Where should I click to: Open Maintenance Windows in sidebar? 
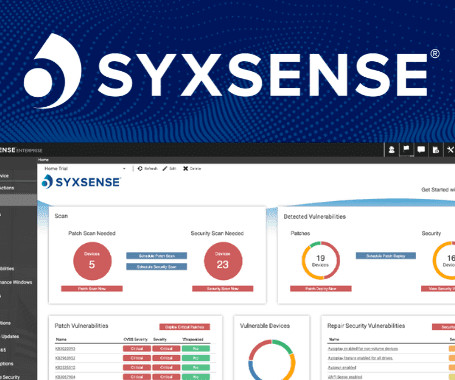coord(16,282)
